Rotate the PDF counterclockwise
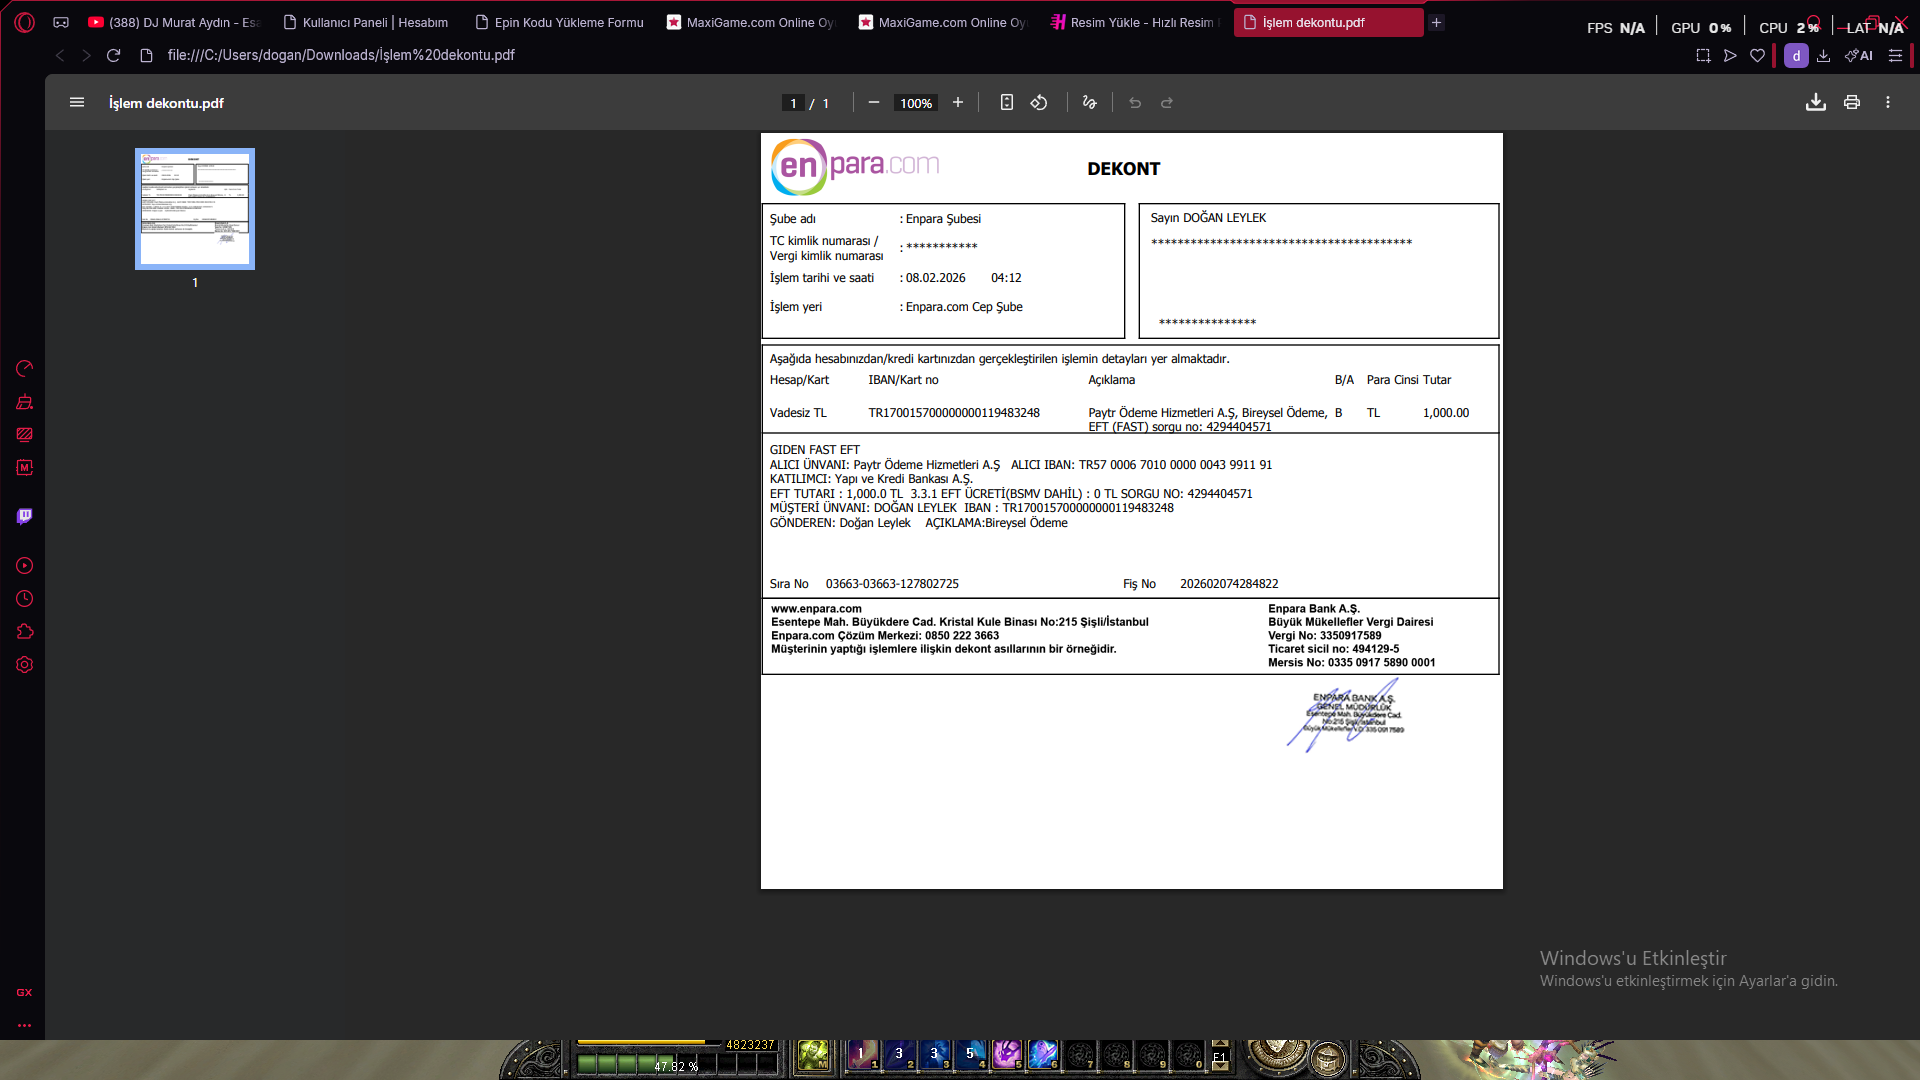 1039,102
